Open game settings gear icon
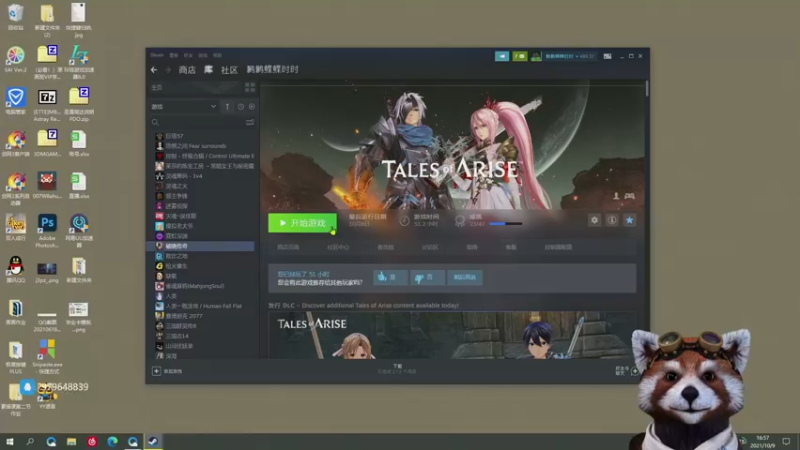800x450 pixels. tap(594, 220)
